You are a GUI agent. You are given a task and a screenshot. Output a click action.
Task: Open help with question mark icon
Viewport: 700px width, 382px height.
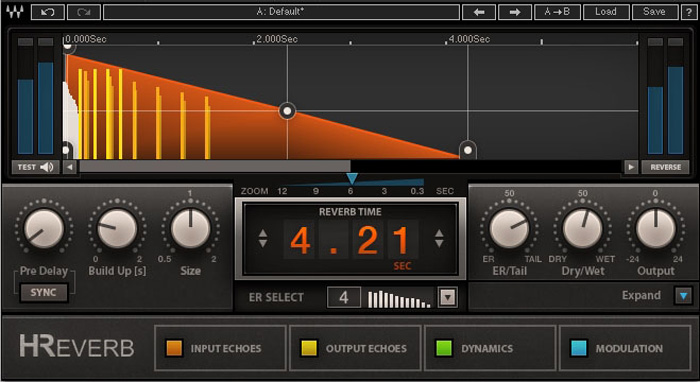[x=689, y=12]
